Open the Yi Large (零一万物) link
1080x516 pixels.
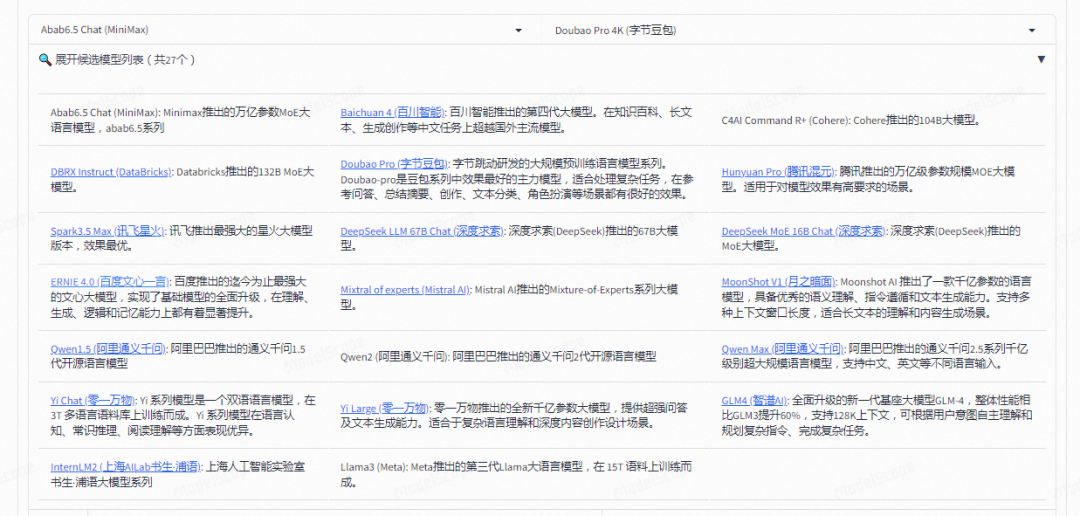coord(385,409)
